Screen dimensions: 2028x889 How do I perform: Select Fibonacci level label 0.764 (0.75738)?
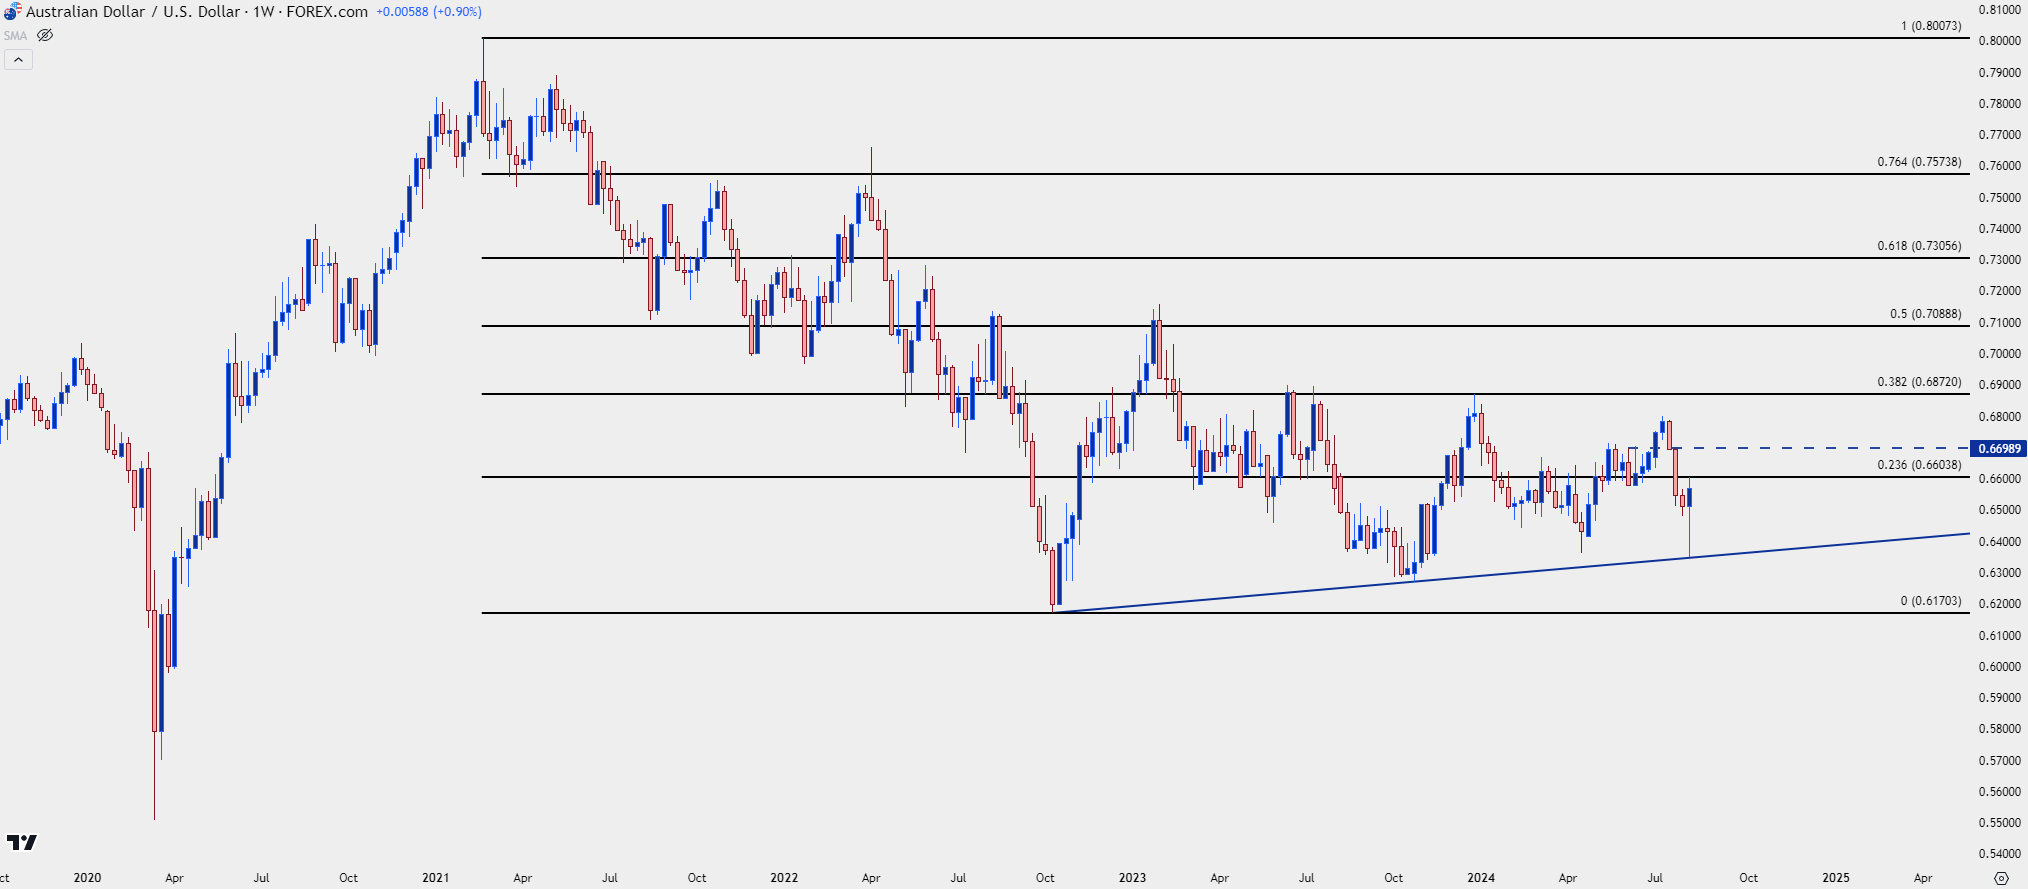(1919, 162)
